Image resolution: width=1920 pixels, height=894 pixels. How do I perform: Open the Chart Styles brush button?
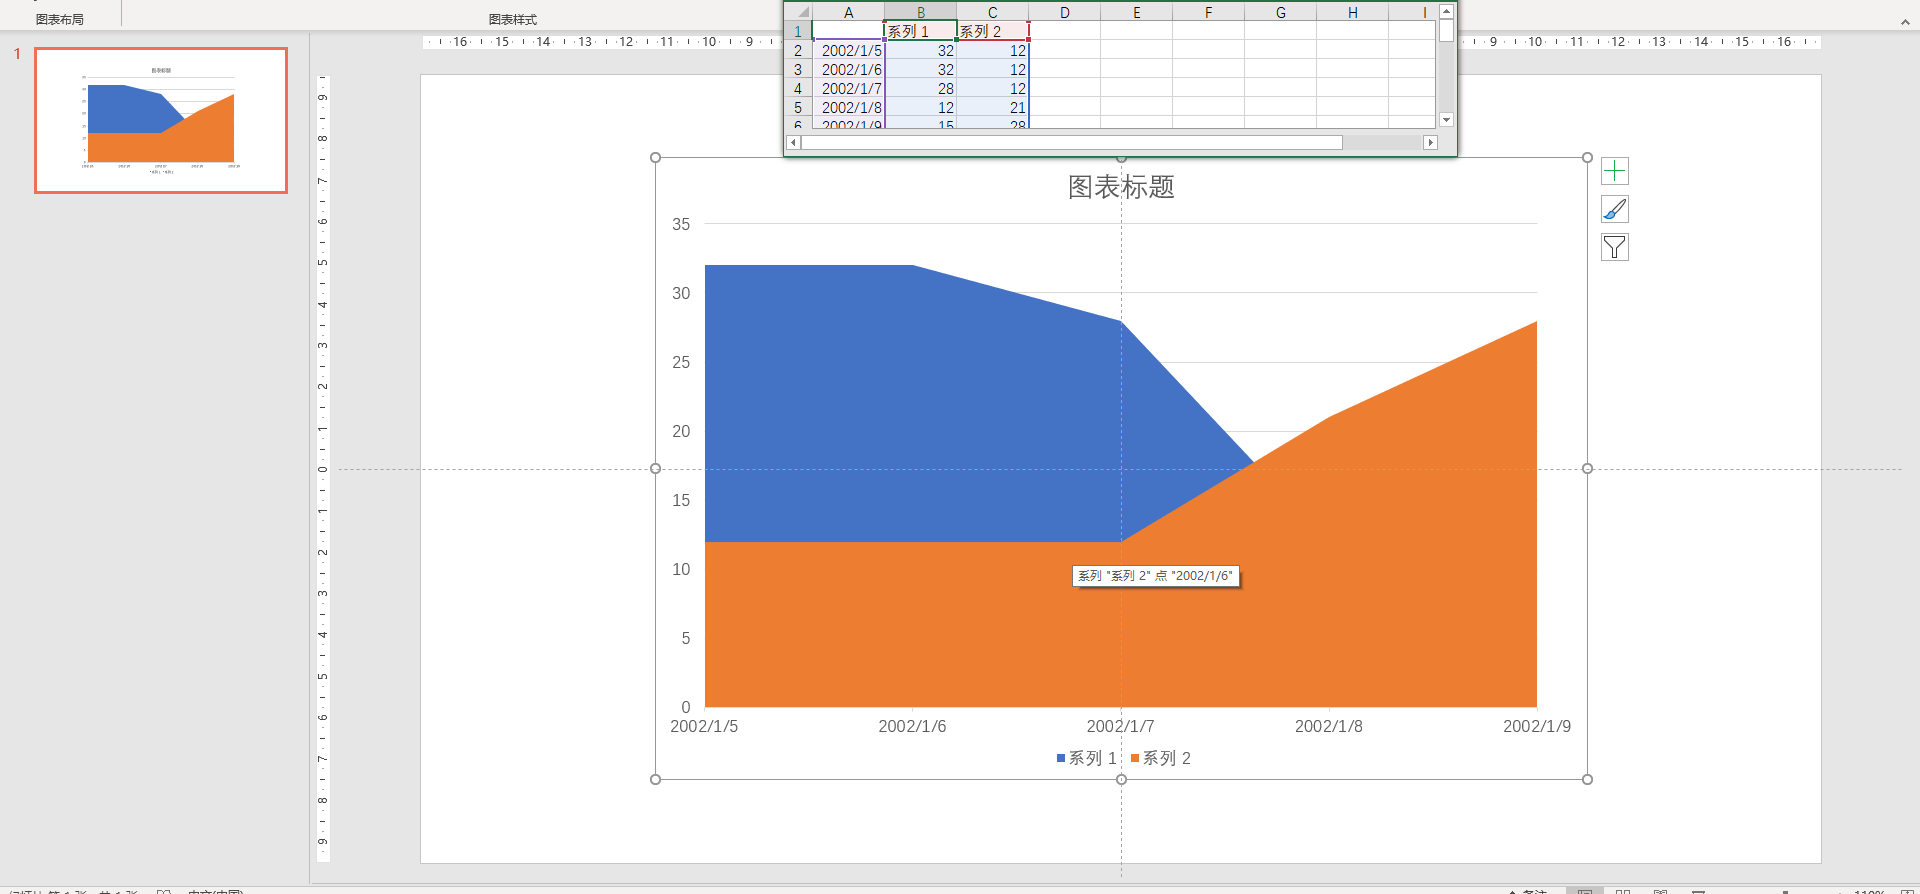coord(1615,209)
